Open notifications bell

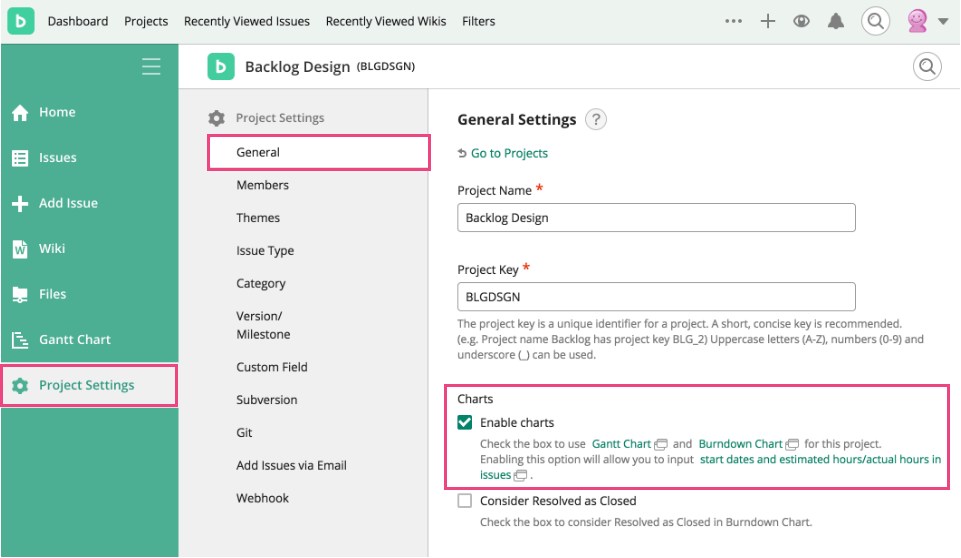click(835, 21)
